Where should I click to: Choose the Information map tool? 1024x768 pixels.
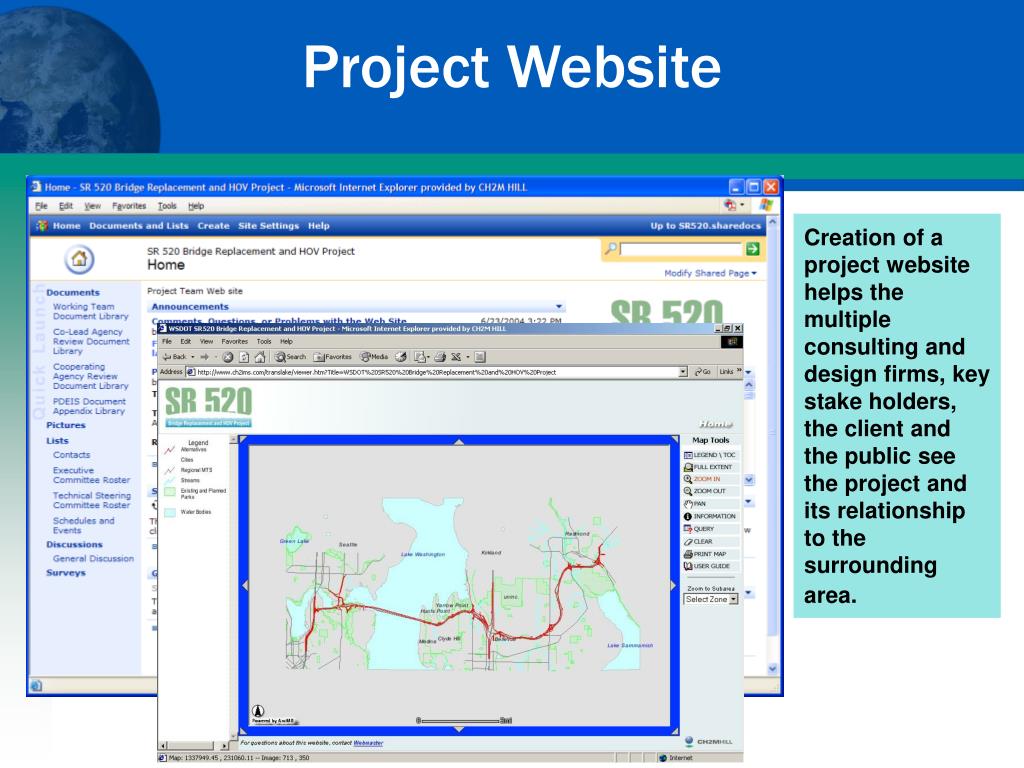(710, 516)
